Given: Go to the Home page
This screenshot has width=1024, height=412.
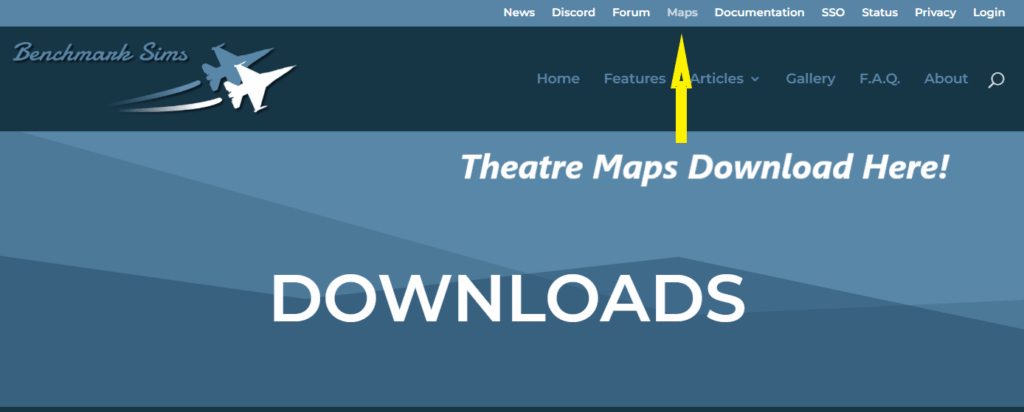Looking at the screenshot, I should [558, 79].
